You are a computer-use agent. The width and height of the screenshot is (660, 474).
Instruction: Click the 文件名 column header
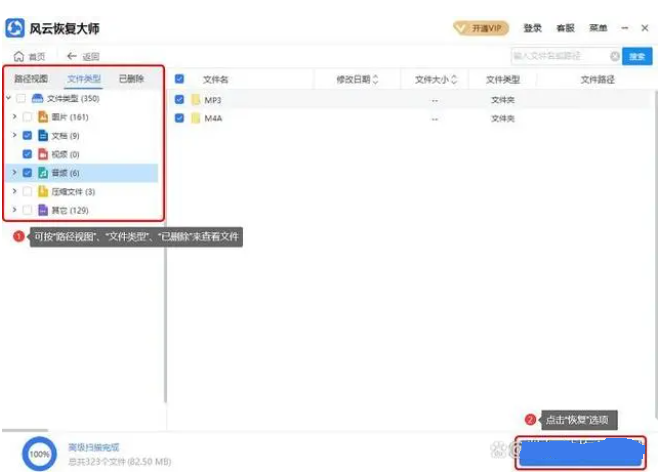coord(216,79)
